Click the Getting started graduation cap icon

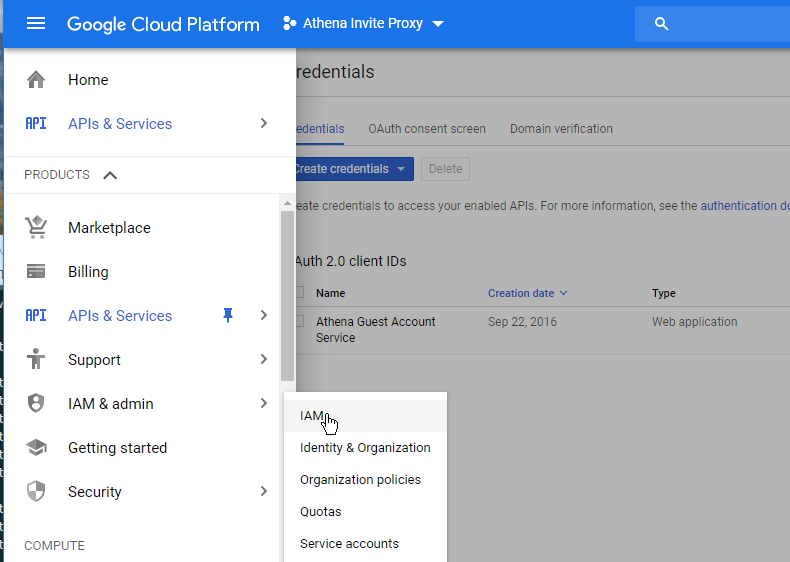pos(36,448)
